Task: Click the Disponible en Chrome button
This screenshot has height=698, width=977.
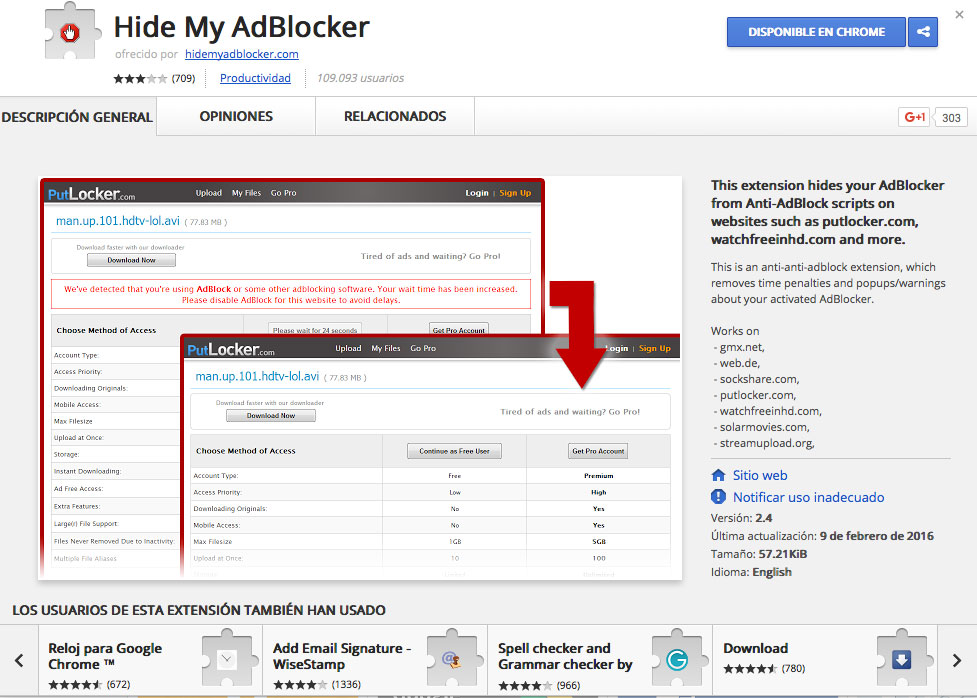Action: point(816,32)
